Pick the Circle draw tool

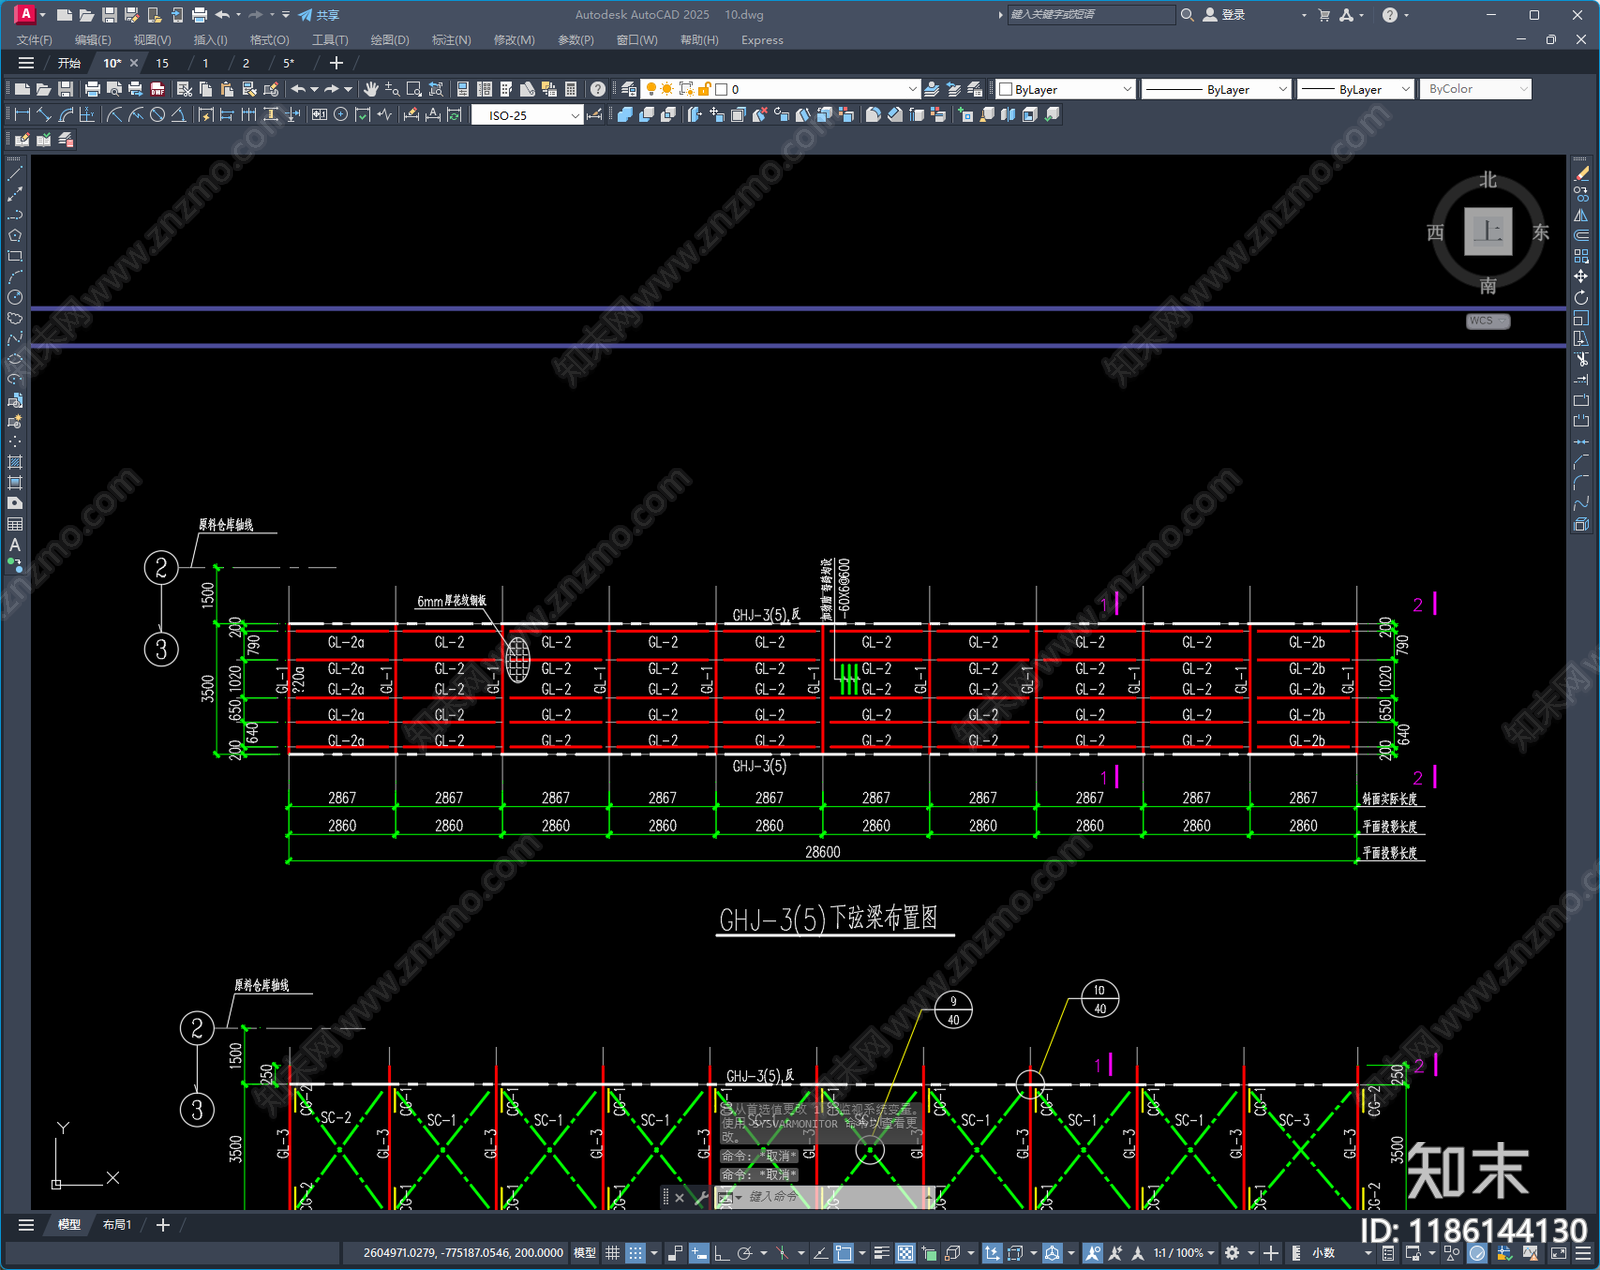pos(15,297)
